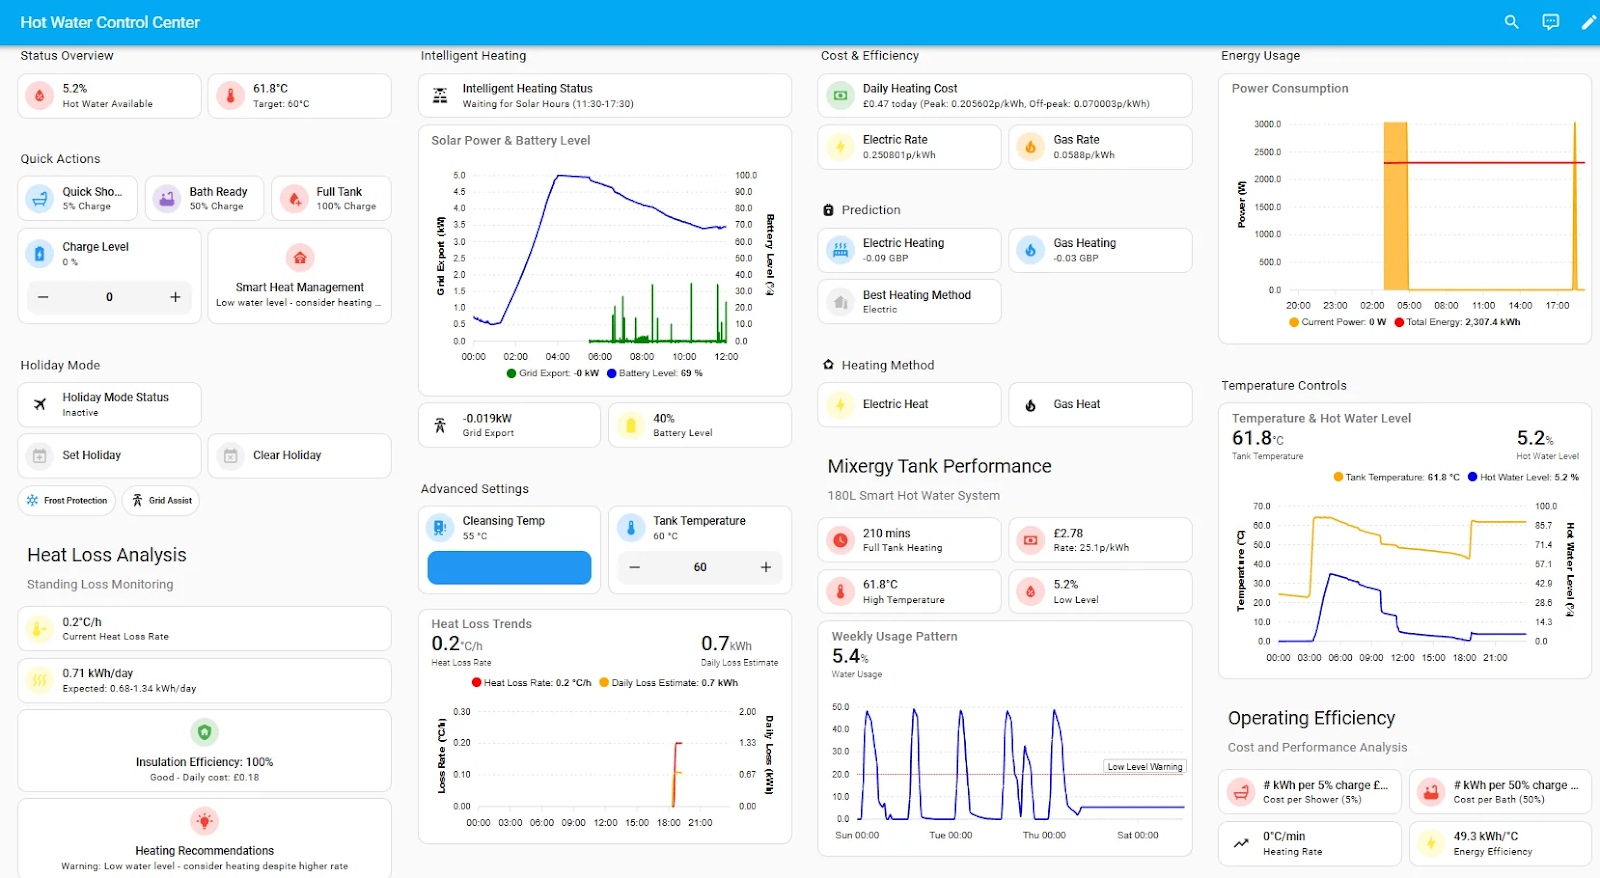Click the Low Level Warning chart label
Viewport: 1600px width, 878px height.
[x=1145, y=767]
